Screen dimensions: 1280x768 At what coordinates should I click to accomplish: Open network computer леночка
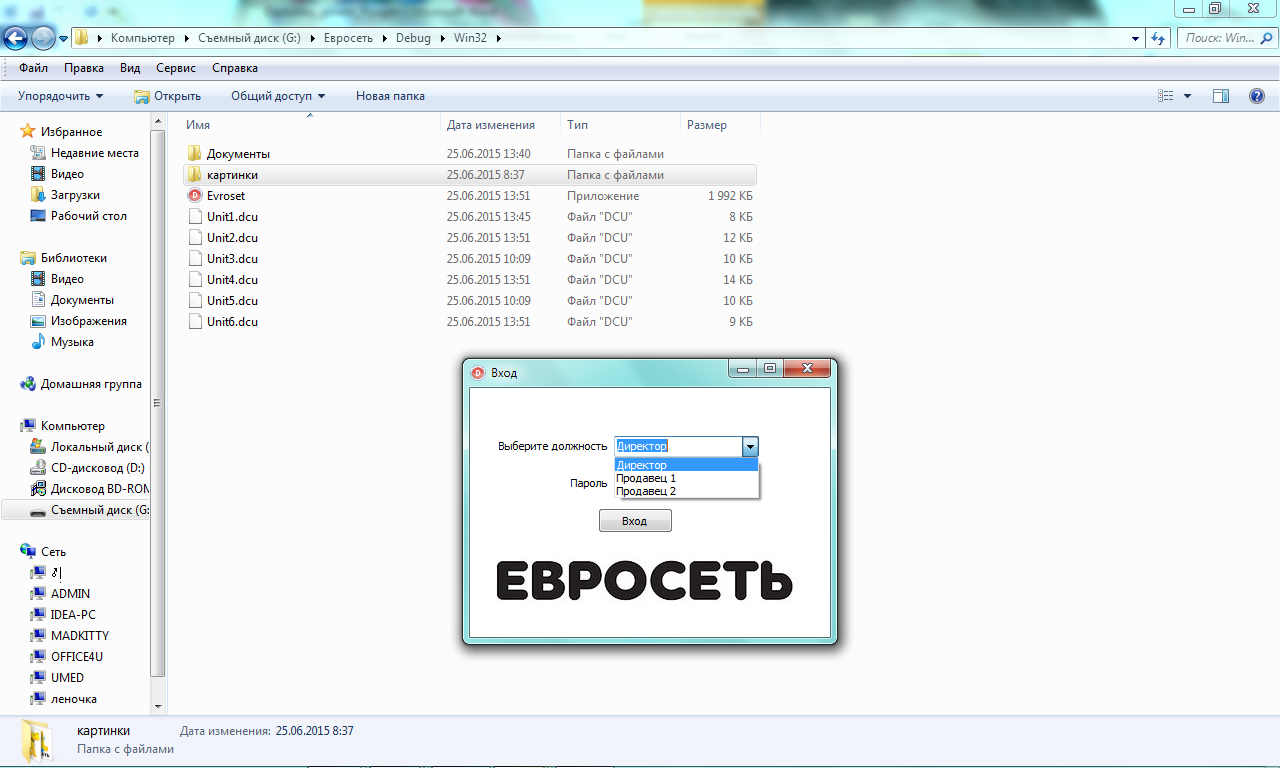tap(74, 699)
